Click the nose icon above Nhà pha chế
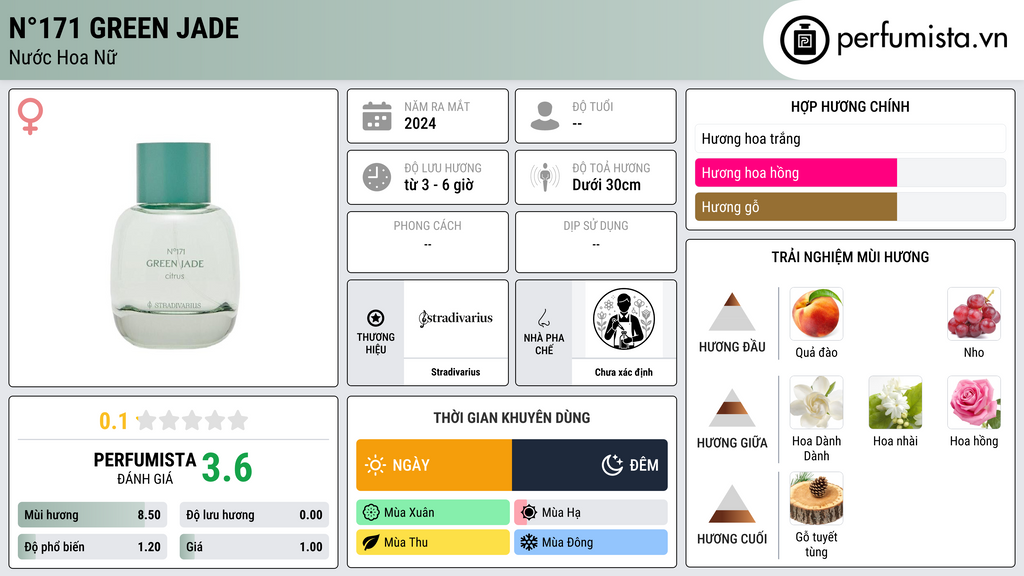1024x576 pixels. 543,318
